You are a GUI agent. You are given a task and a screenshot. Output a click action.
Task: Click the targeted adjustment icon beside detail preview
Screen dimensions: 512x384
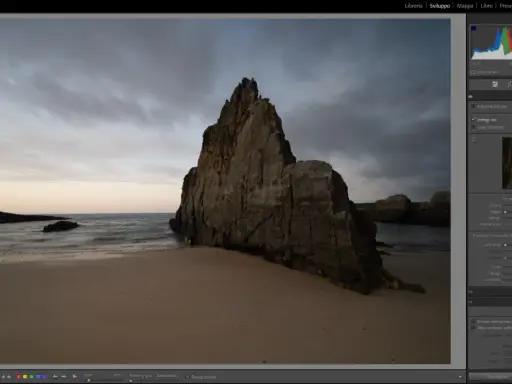coord(474,139)
